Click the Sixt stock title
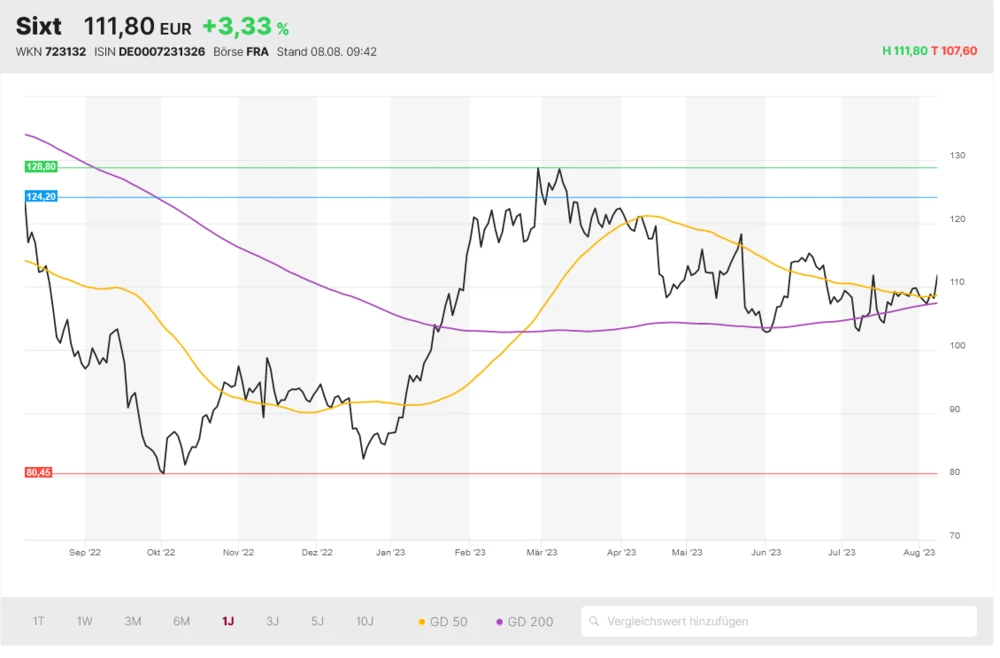The height and width of the screenshot is (658, 1000). (38, 26)
